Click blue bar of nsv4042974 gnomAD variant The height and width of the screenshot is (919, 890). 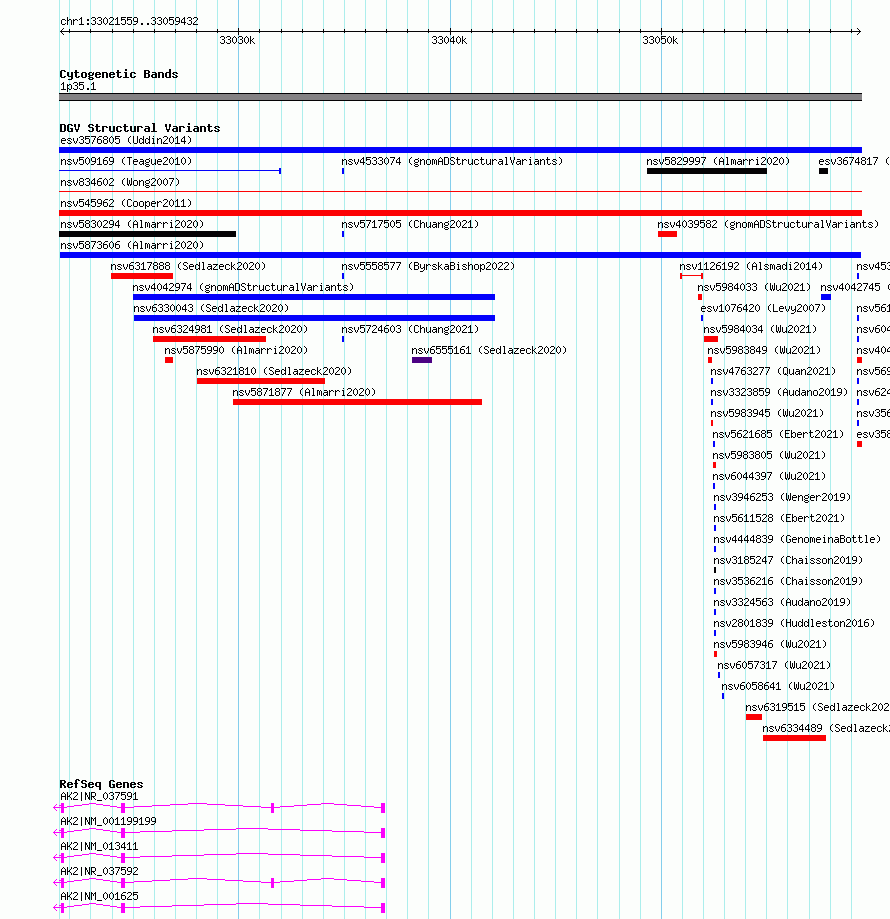click(x=314, y=297)
